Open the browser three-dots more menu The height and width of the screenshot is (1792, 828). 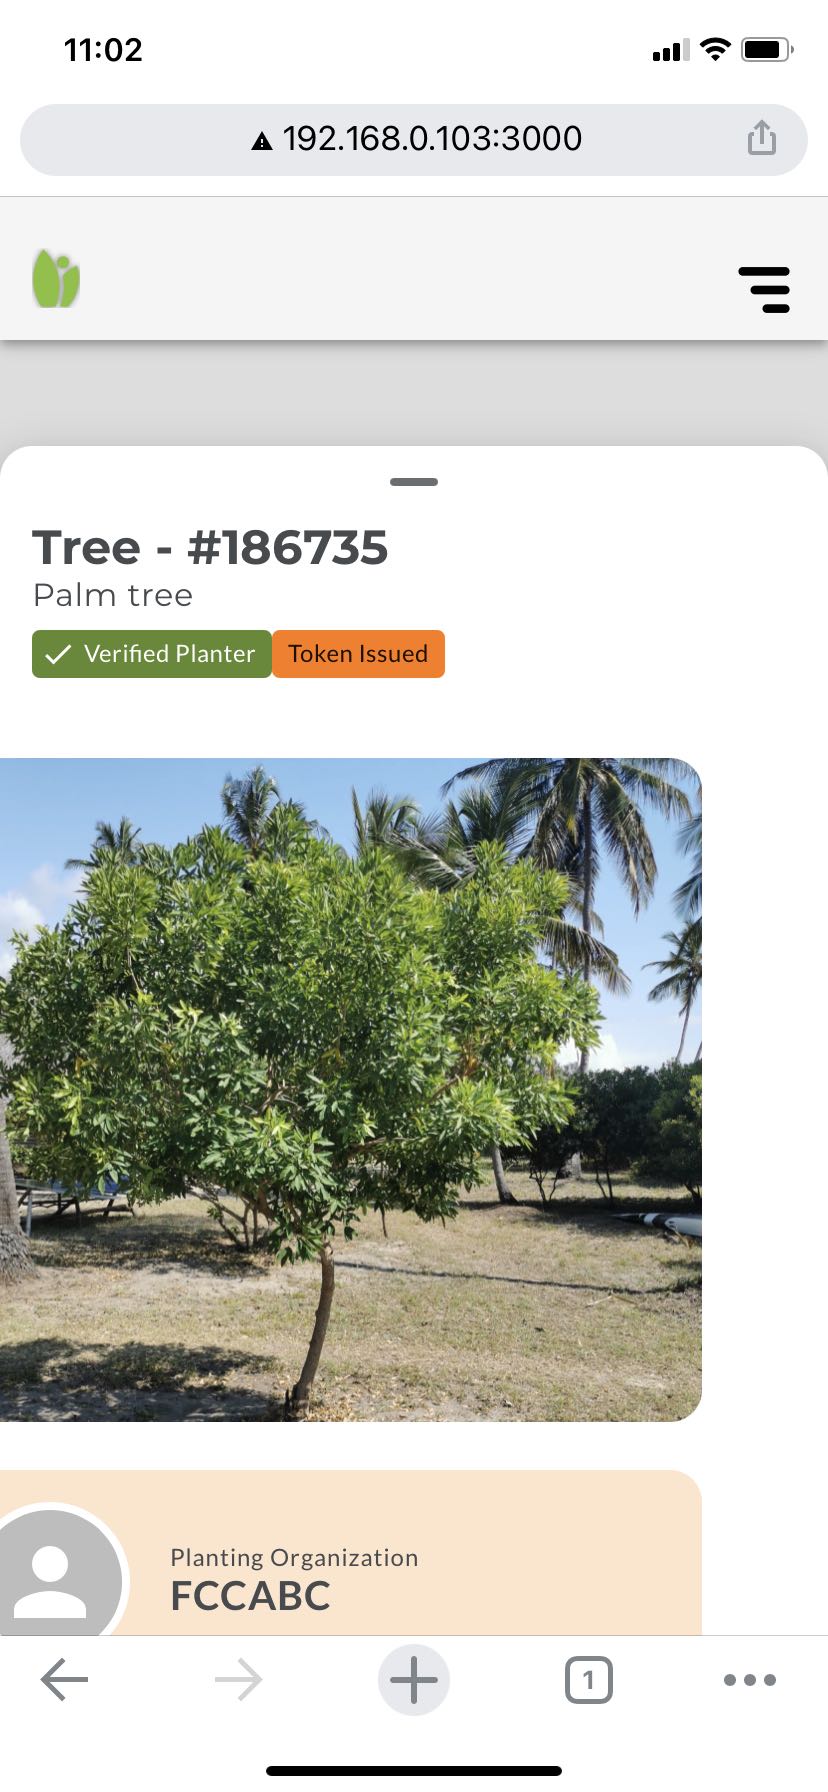pos(750,1679)
